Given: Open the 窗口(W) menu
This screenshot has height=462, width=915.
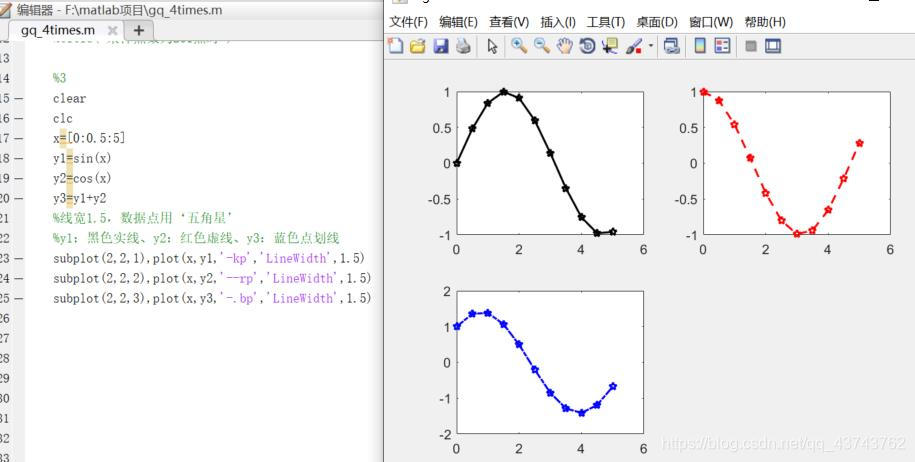Looking at the screenshot, I should pyautogui.click(x=711, y=22).
